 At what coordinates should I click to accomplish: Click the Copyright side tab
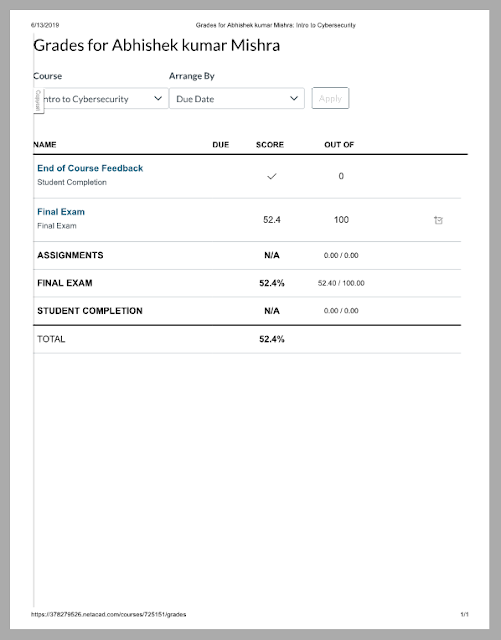point(38,101)
